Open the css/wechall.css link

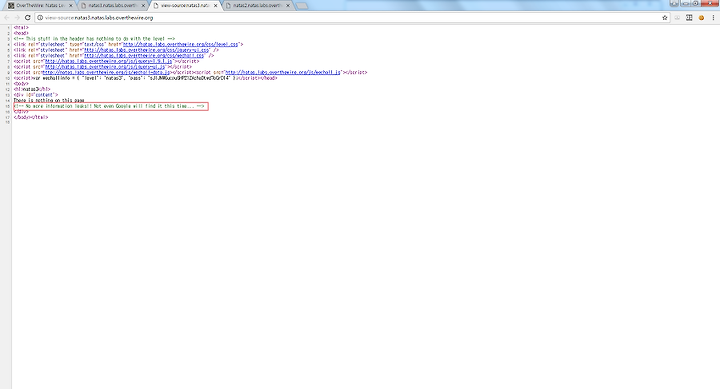click(x=144, y=56)
